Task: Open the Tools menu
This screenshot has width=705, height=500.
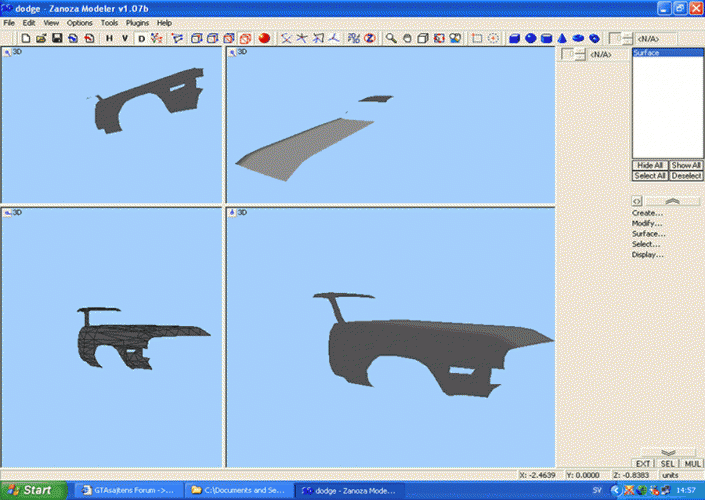Action: 109,22
